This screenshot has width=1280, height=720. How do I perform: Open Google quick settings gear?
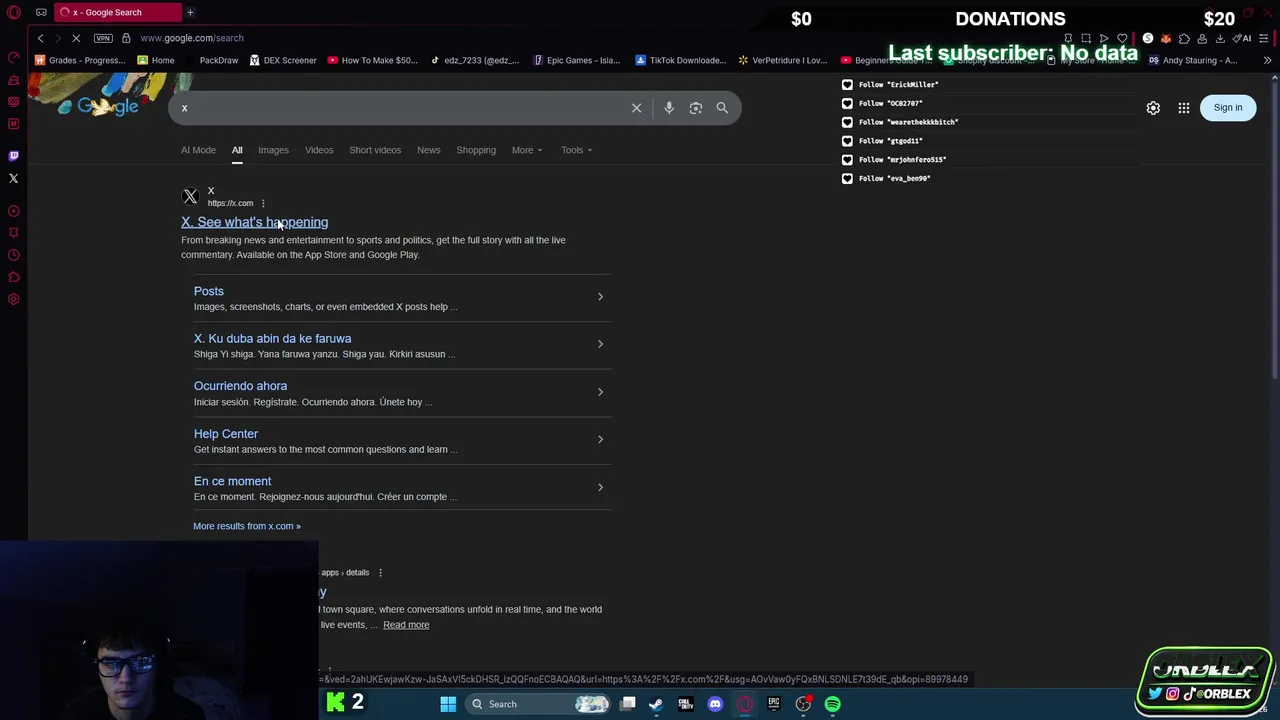pos(1153,108)
